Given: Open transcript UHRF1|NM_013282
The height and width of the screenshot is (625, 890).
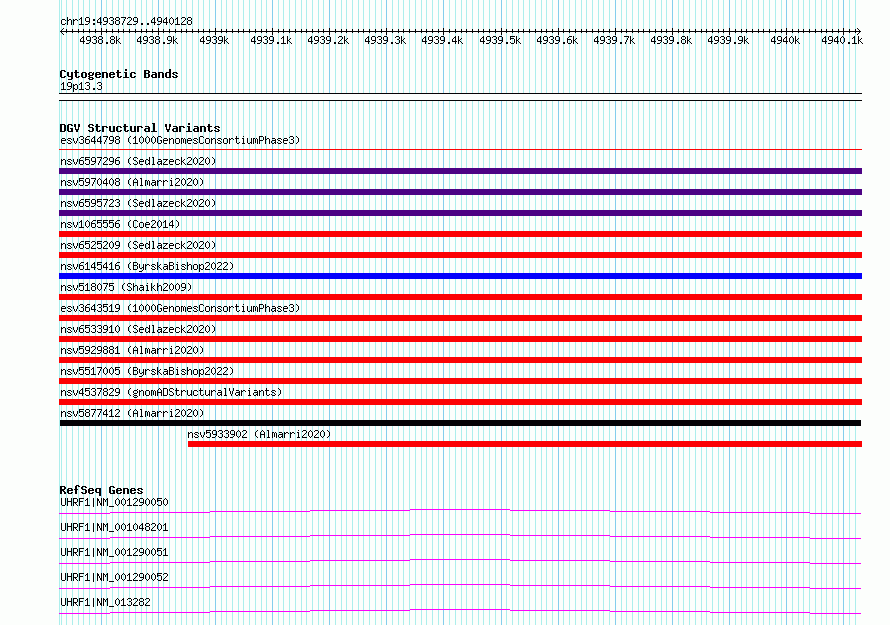Looking at the screenshot, I should [x=105, y=602].
